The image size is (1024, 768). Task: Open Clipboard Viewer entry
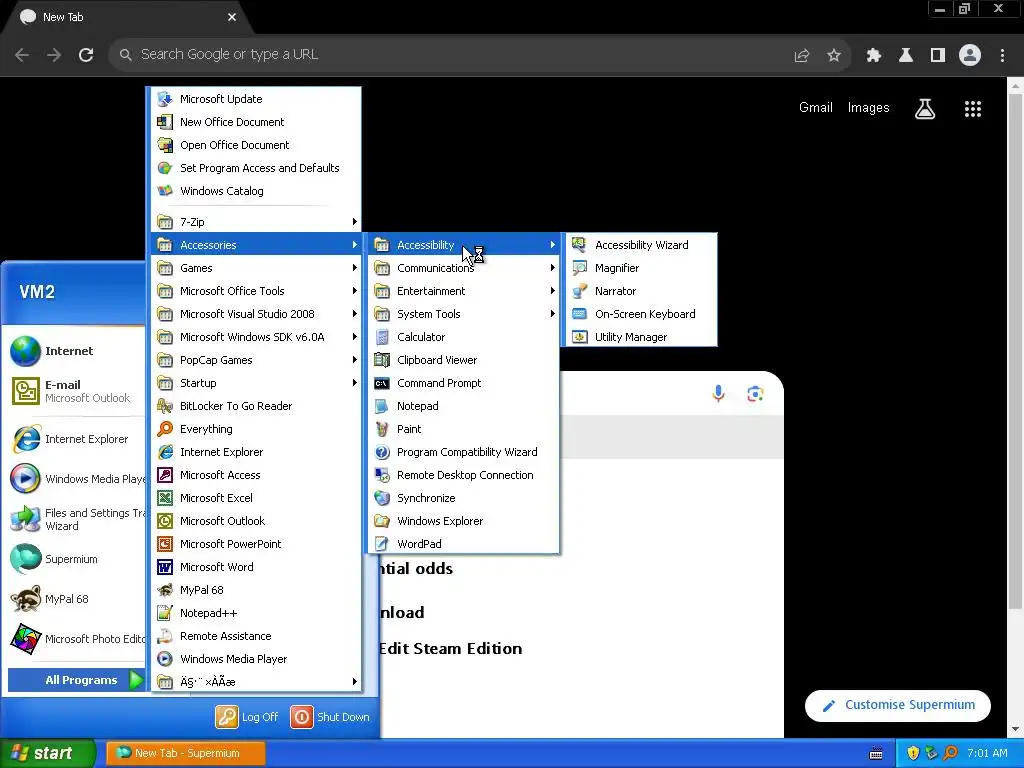(464, 360)
